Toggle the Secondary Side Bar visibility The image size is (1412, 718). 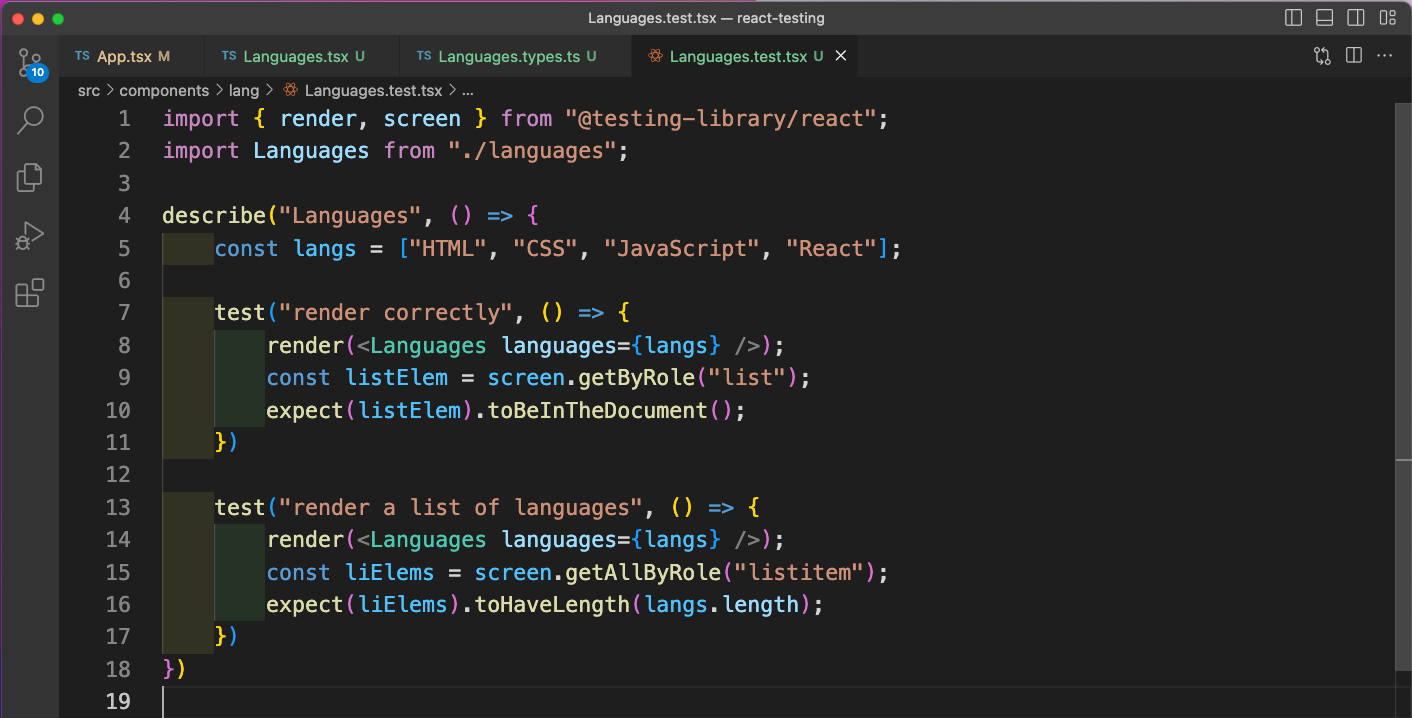pos(1356,17)
